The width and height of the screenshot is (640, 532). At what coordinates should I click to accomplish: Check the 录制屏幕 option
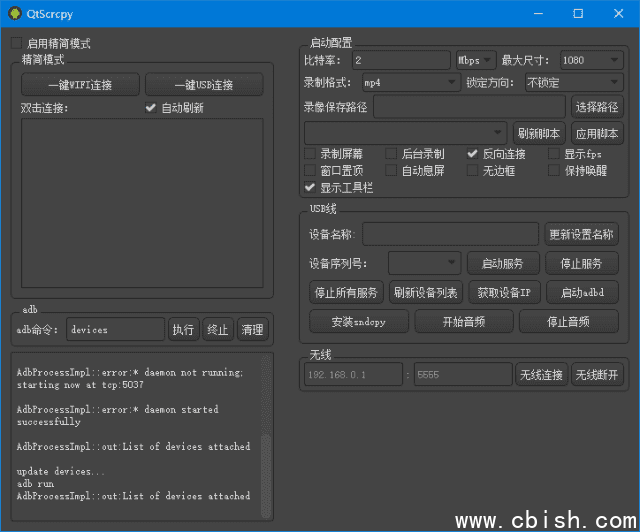310,154
